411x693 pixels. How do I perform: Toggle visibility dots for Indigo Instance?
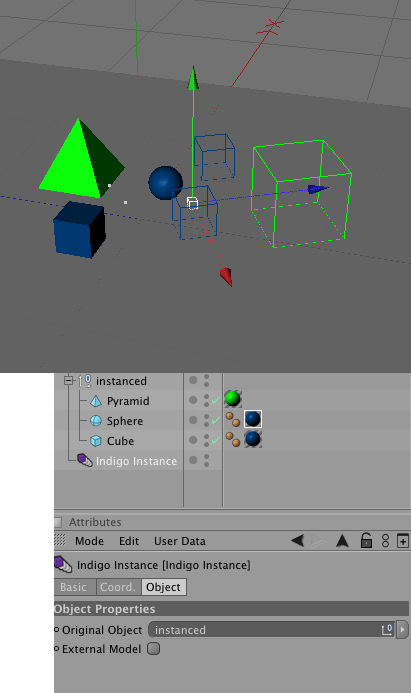click(206, 460)
